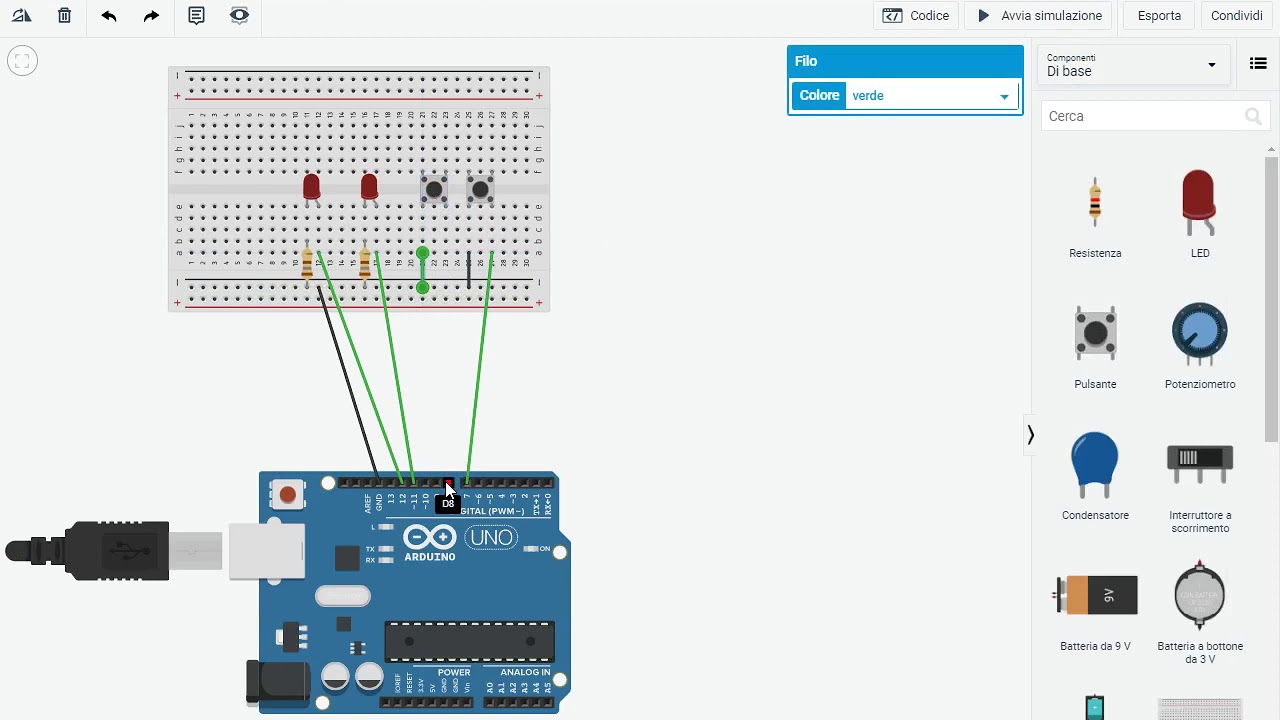Click the Filo panel header
Image resolution: width=1280 pixels, height=720 pixels.
tap(905, 61)
